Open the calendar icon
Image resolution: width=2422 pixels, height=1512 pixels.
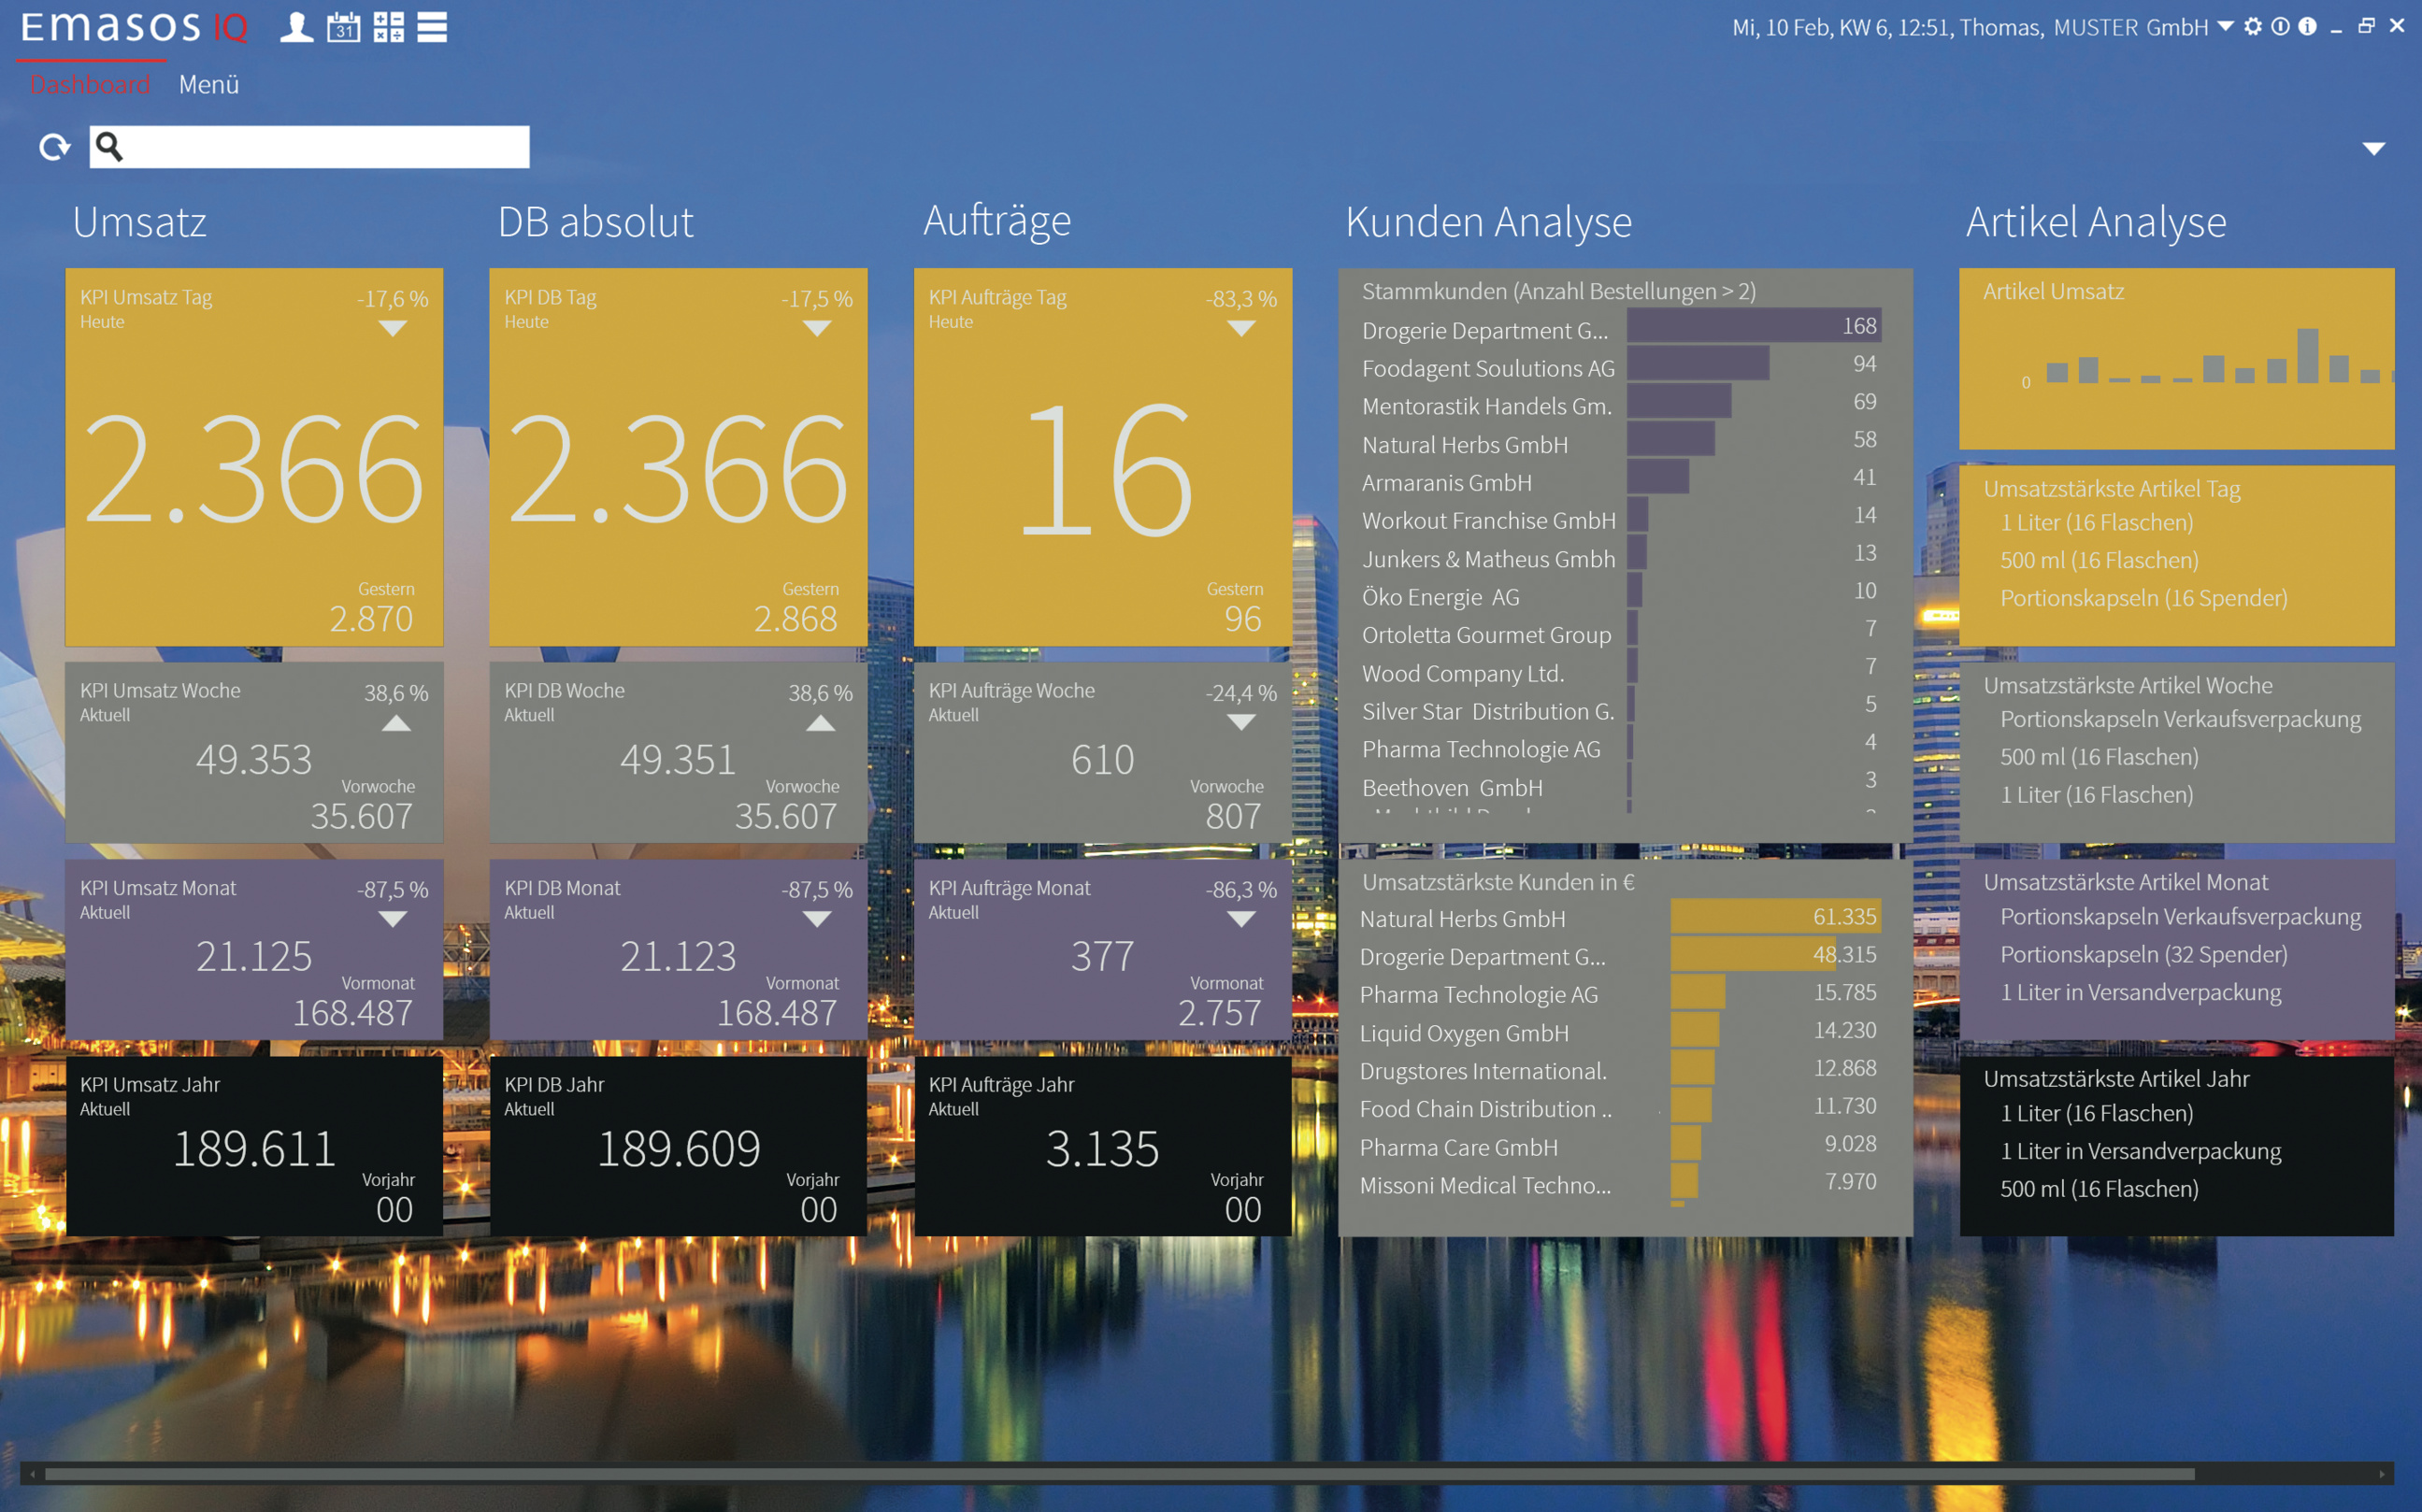point(343,27)
